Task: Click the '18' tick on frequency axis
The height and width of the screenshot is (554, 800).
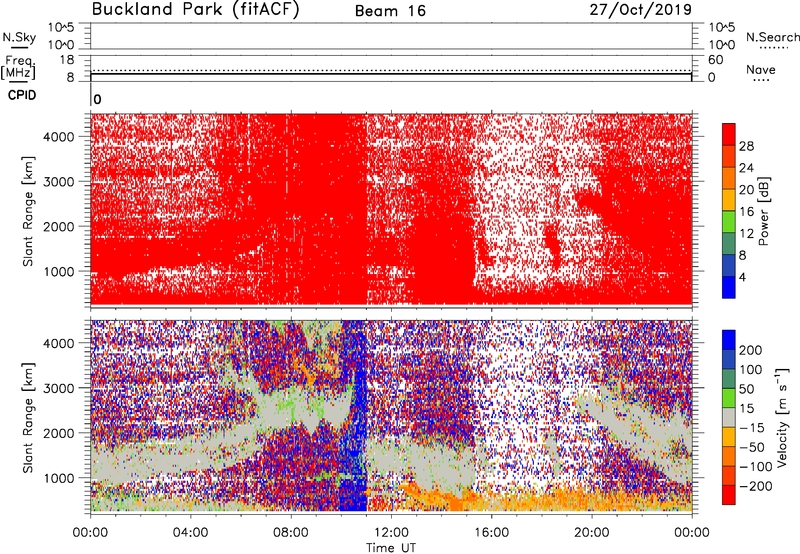Action: pyautogui.click(x=66, y=60)
